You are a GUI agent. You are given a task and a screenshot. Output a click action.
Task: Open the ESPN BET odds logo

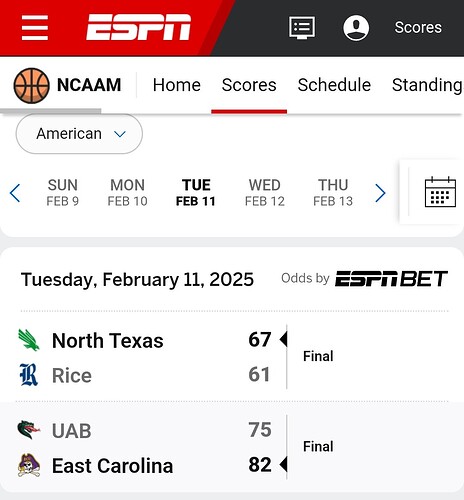[391, 279]
